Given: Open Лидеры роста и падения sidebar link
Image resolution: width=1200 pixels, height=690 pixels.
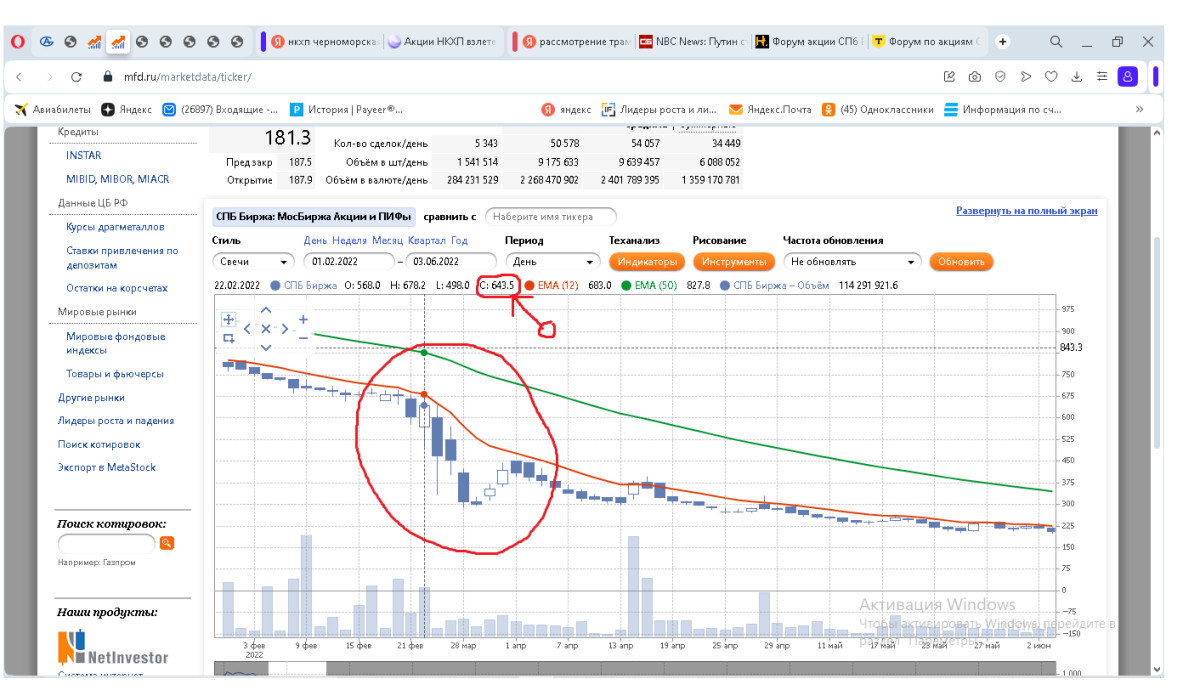Looking at the screenshot, I should tap(116, 421).
